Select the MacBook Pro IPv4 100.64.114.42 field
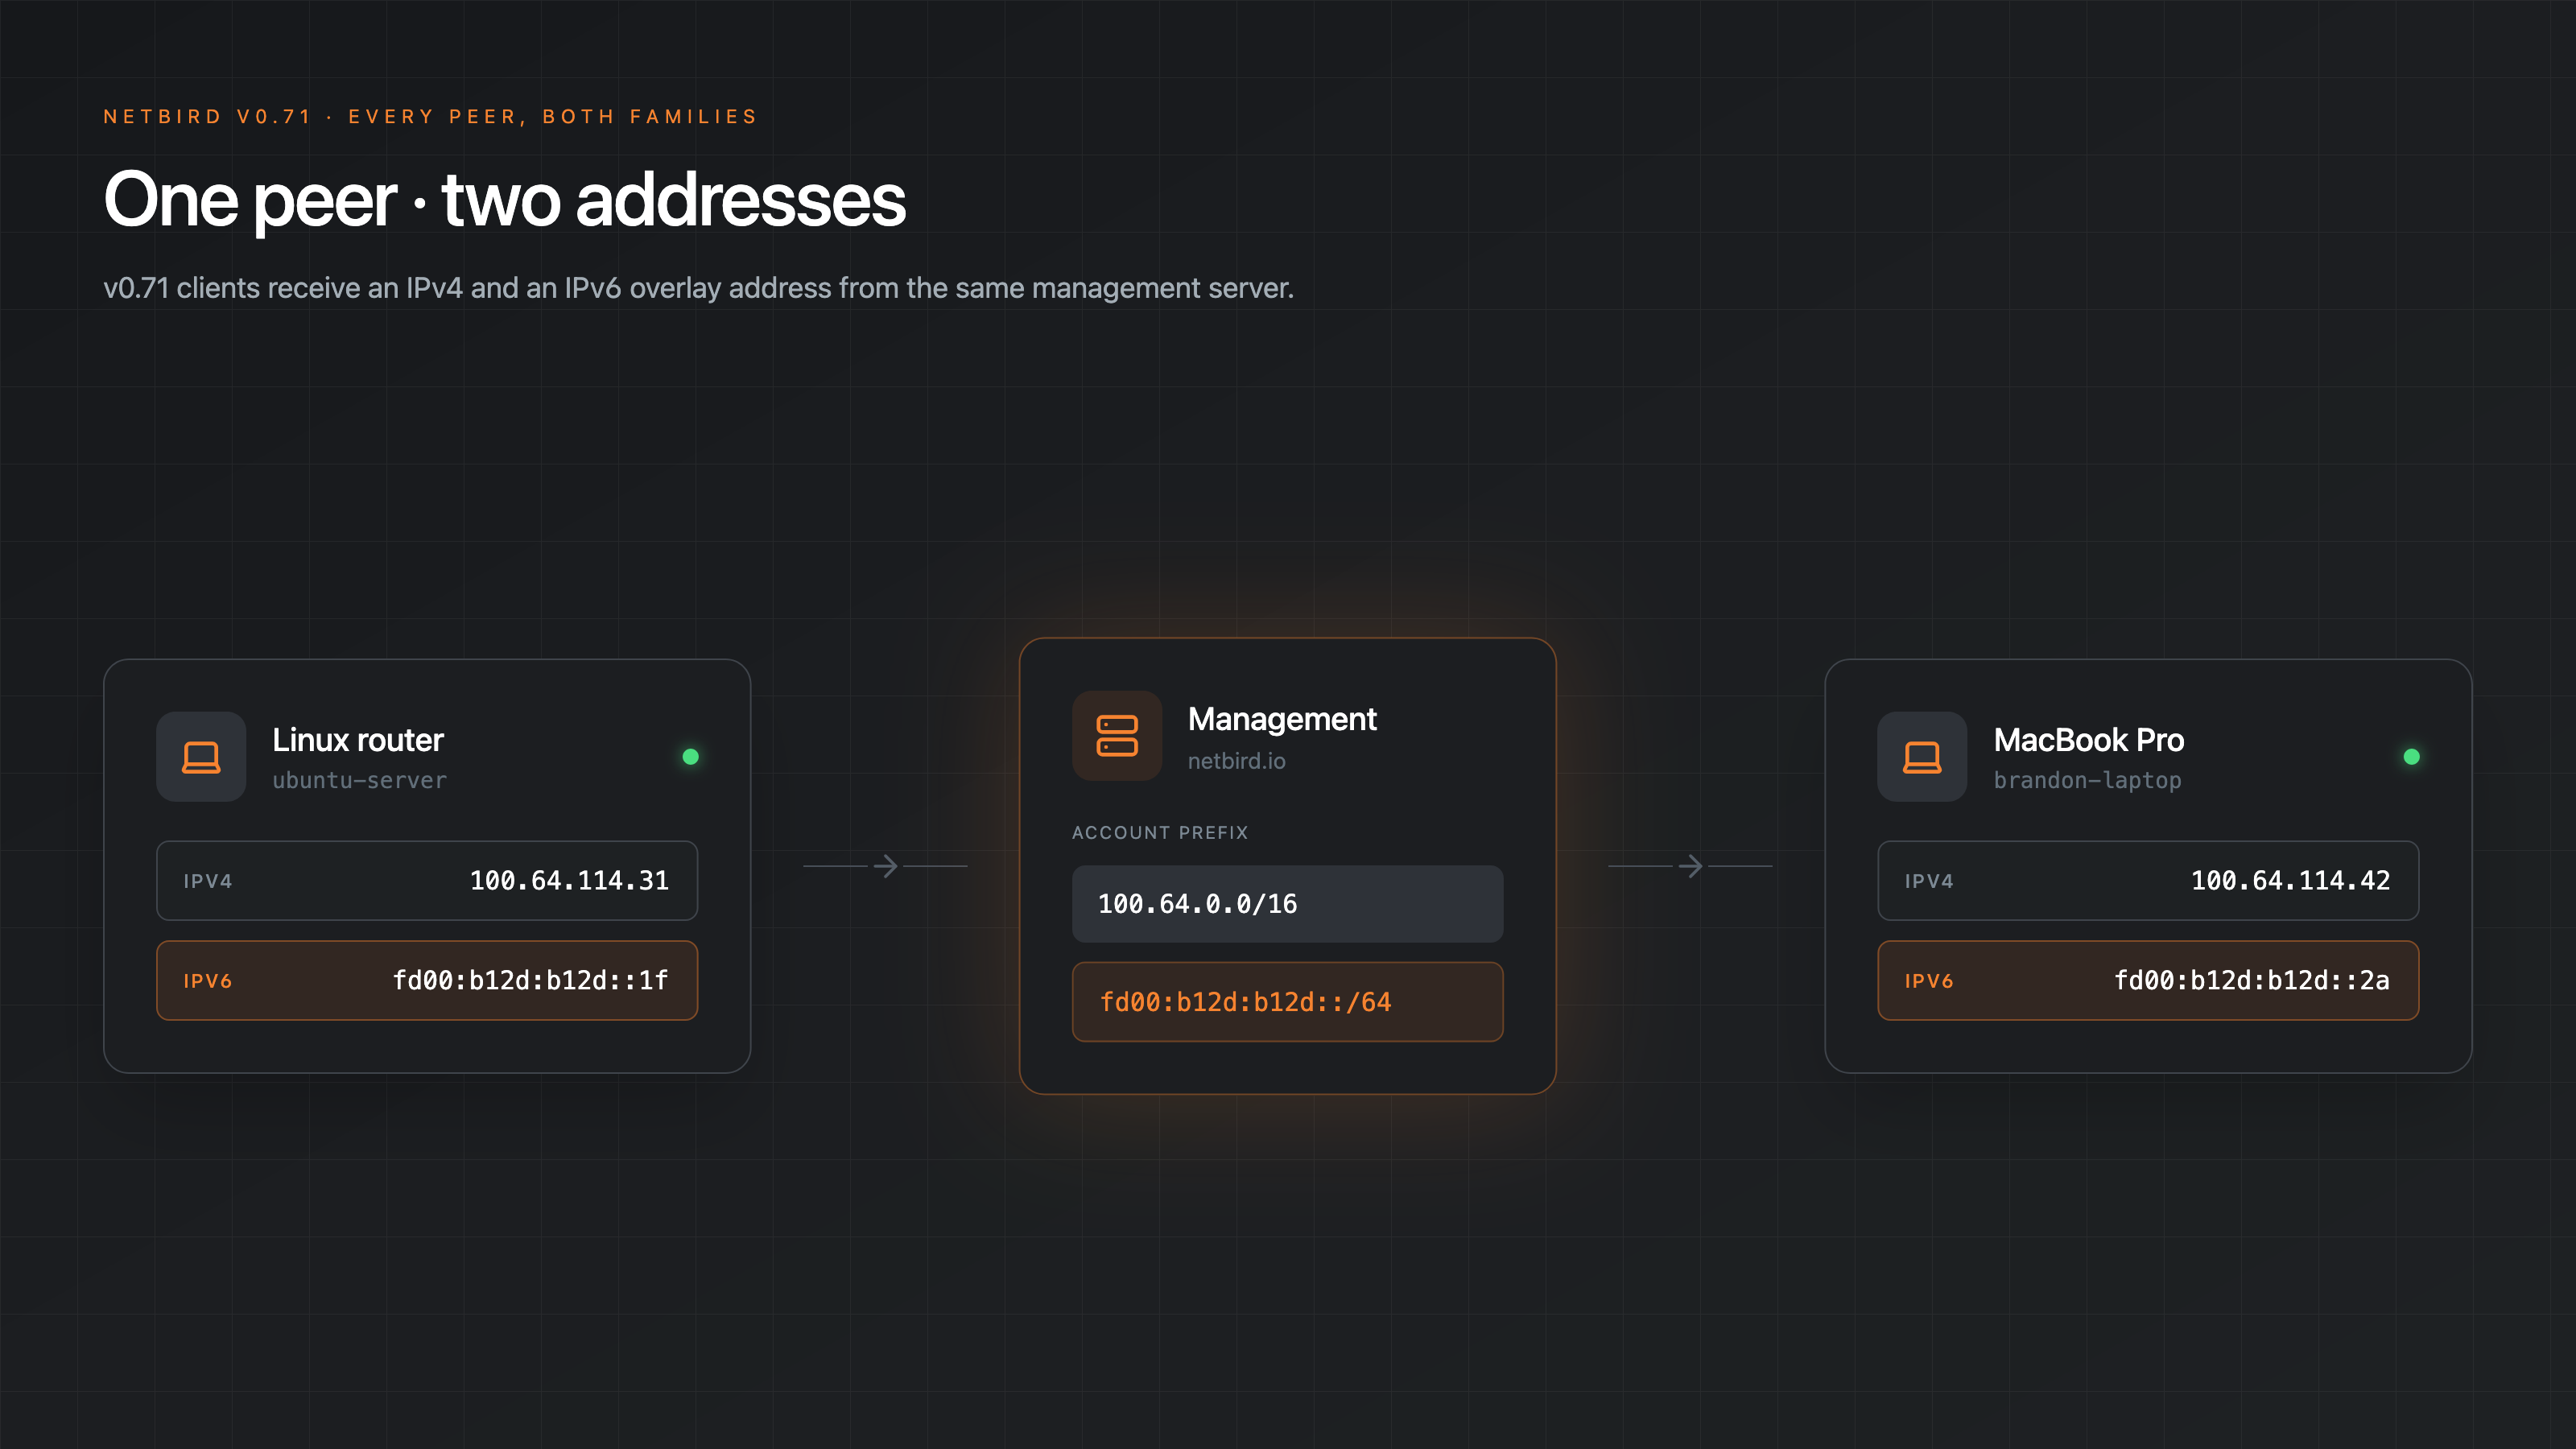Viewport: 2576px width, 1449px height. tap(2148, 881)
